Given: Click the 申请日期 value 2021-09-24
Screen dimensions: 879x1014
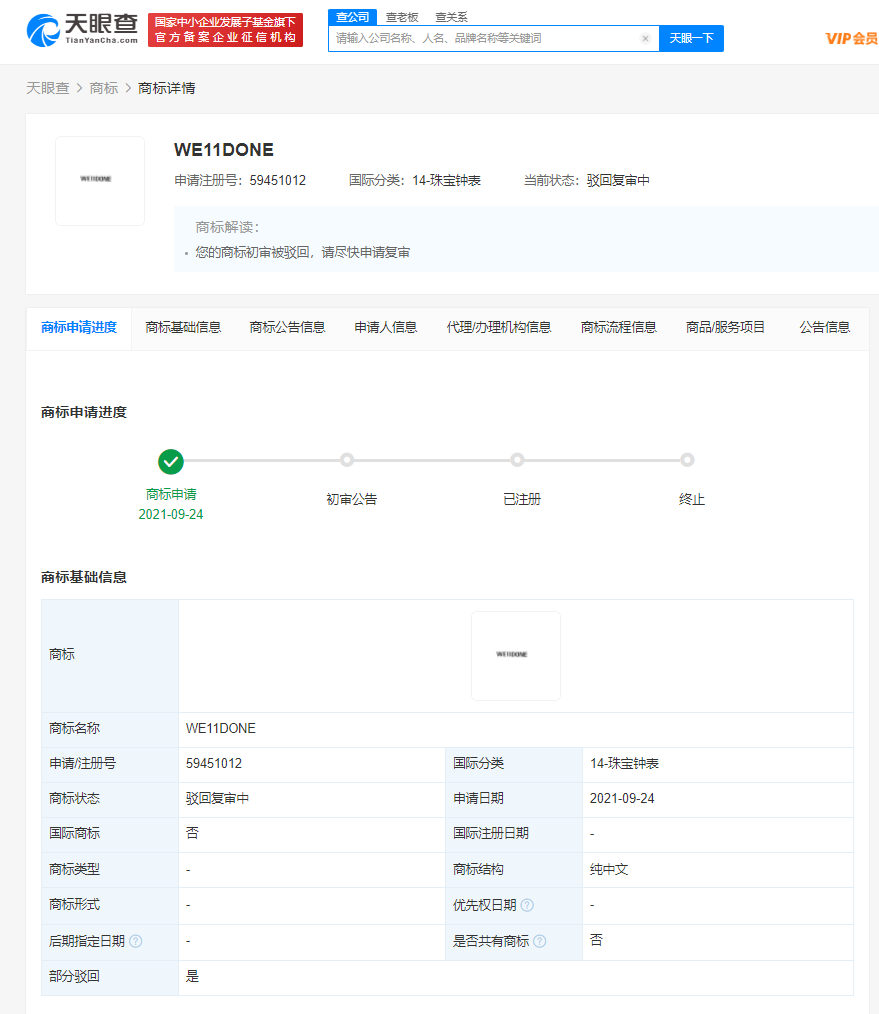Looking at the screenshot, I should 622,799.
